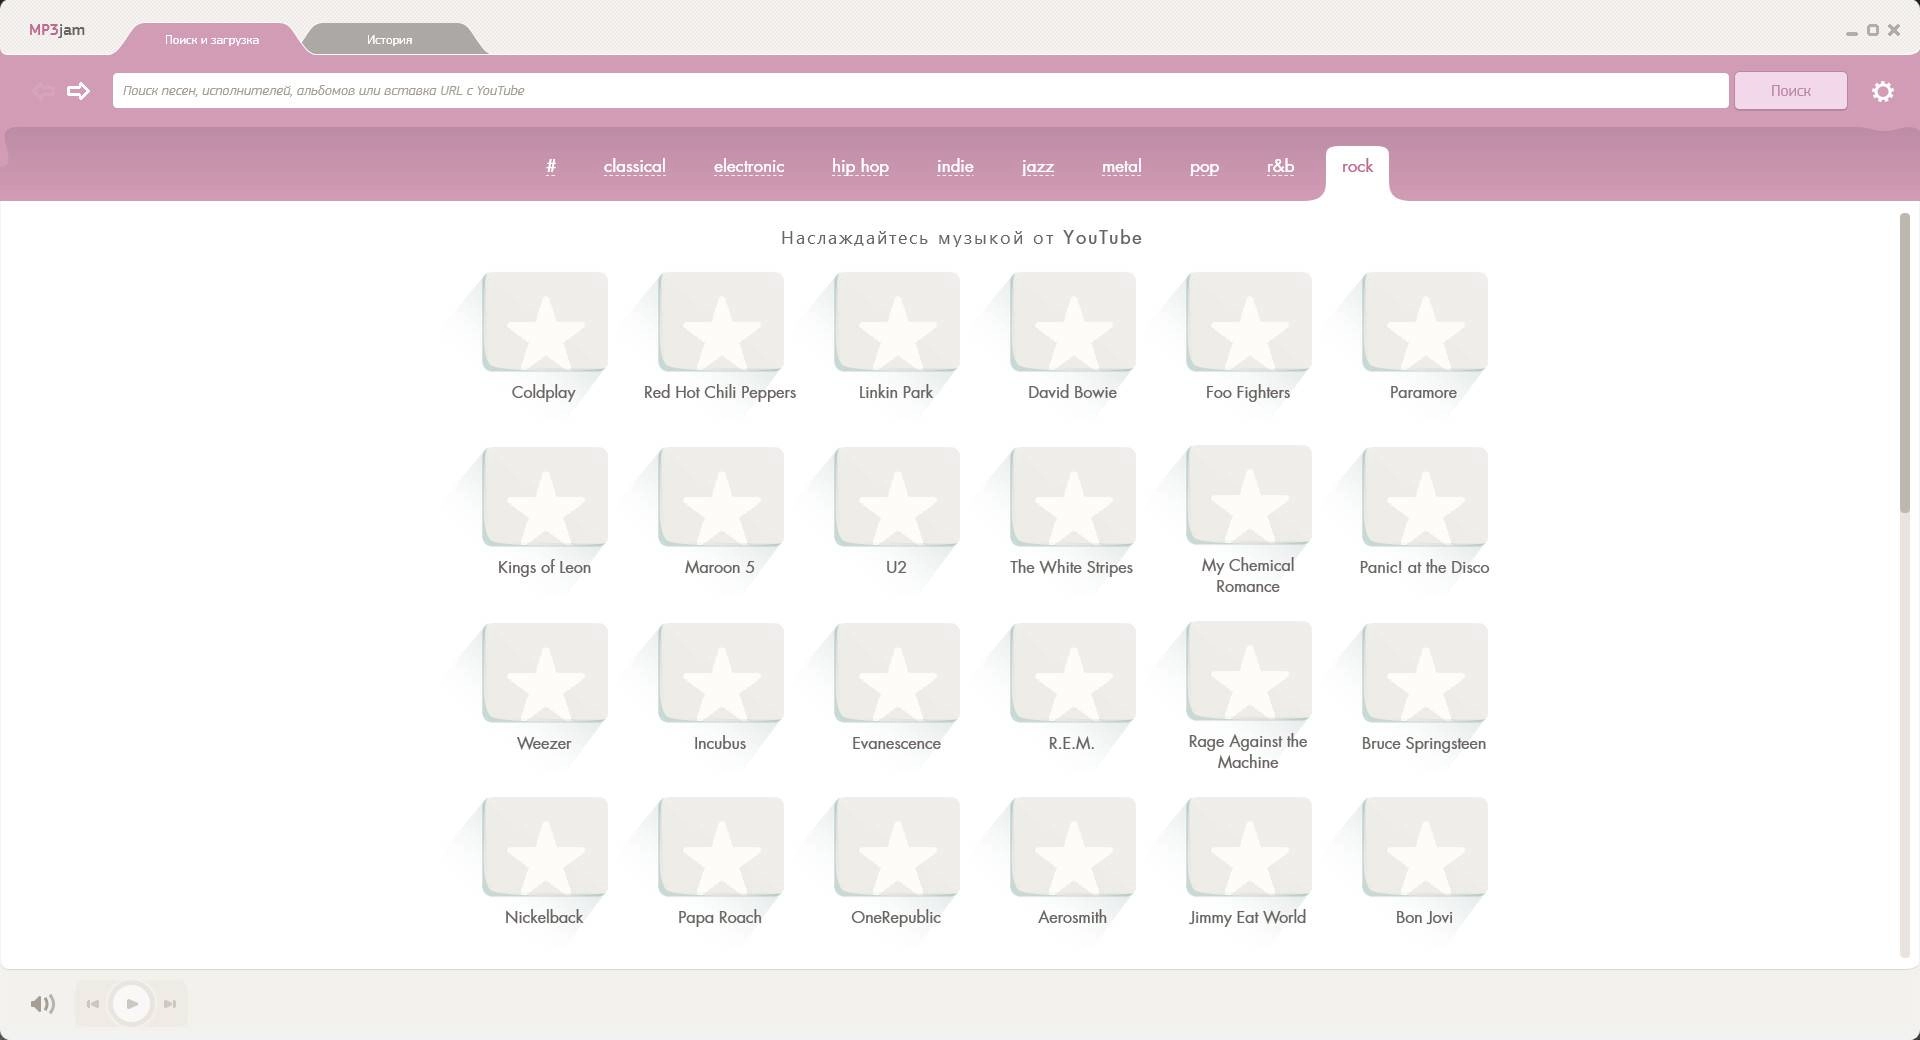
Task: Open The White Stripes tile
Action: coord(1073,497)
